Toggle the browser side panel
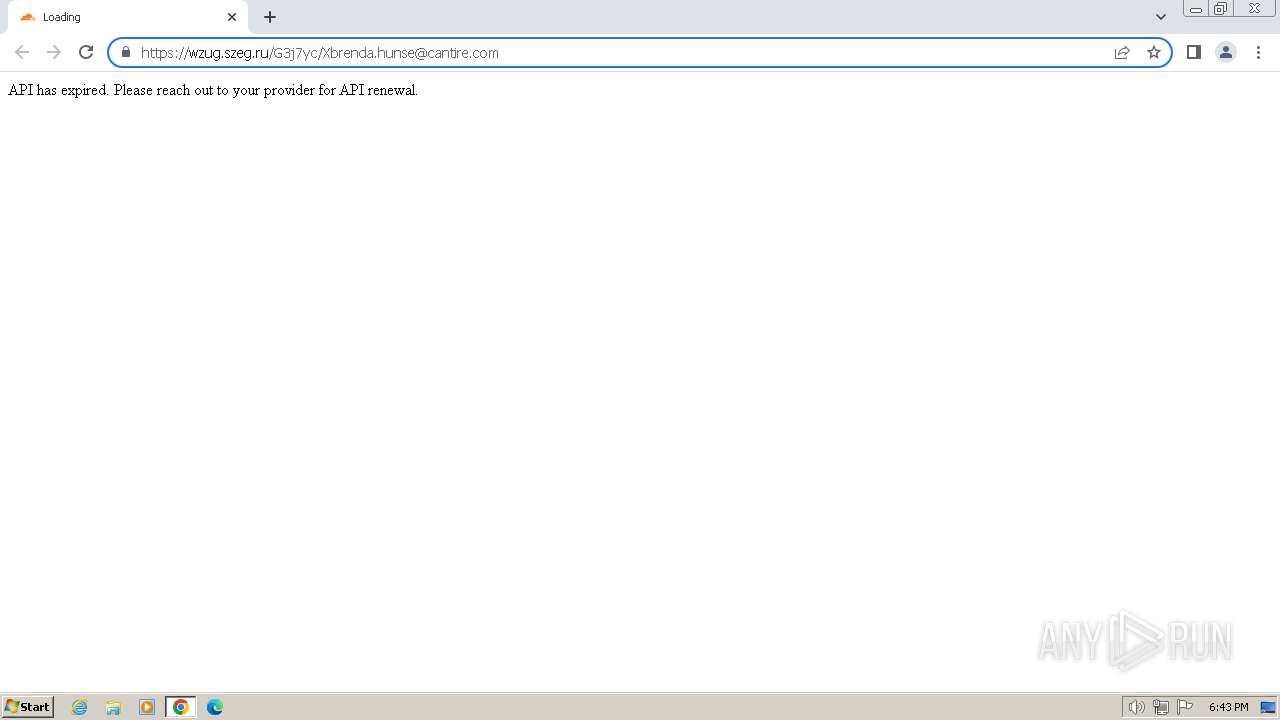 1194,52
